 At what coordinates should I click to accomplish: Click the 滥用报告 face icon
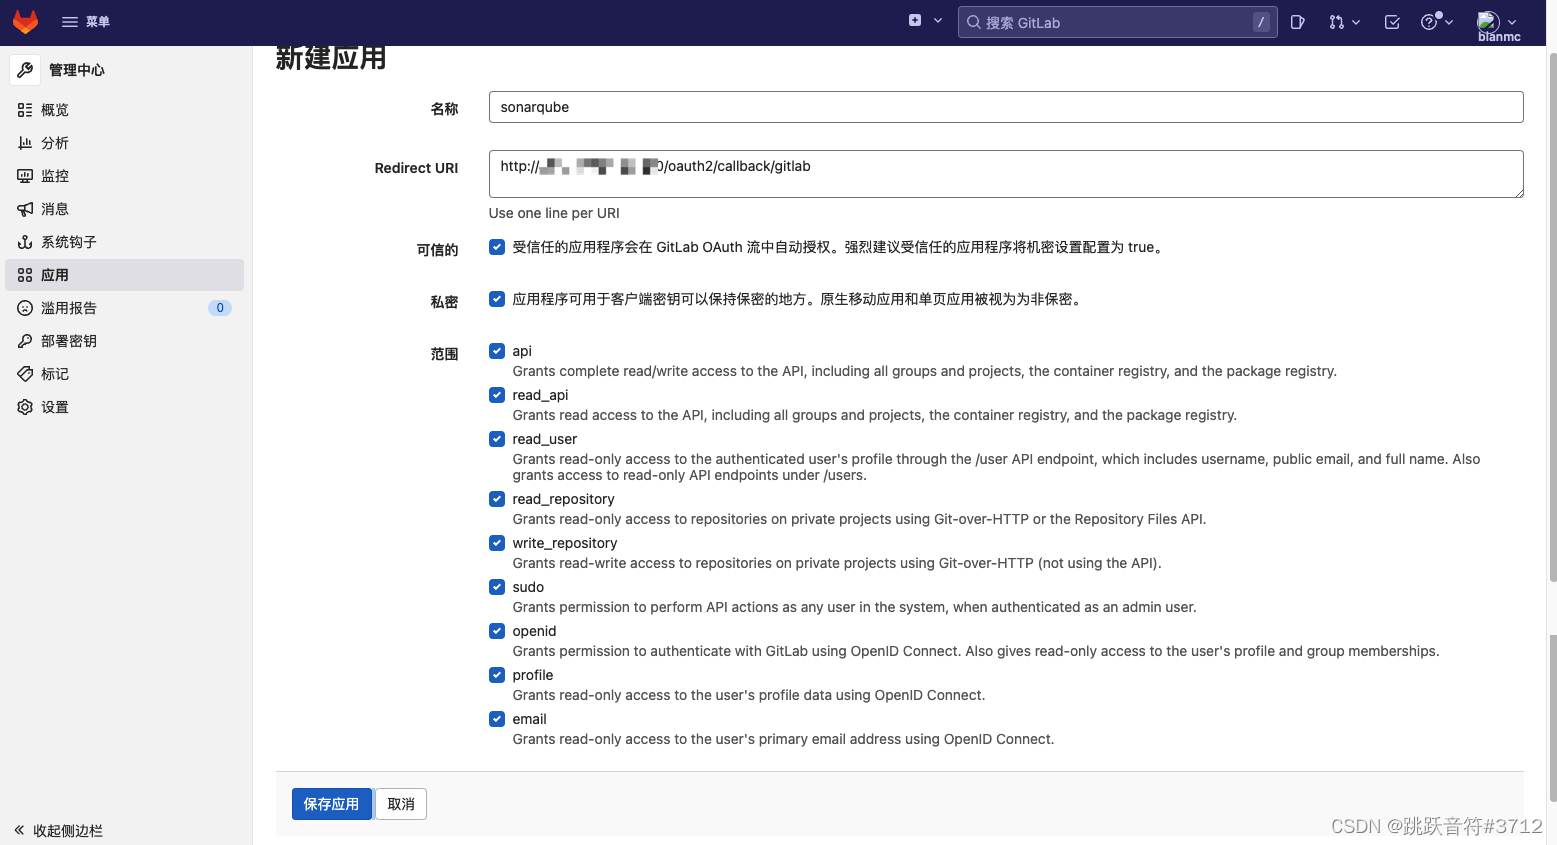(25, 308)
